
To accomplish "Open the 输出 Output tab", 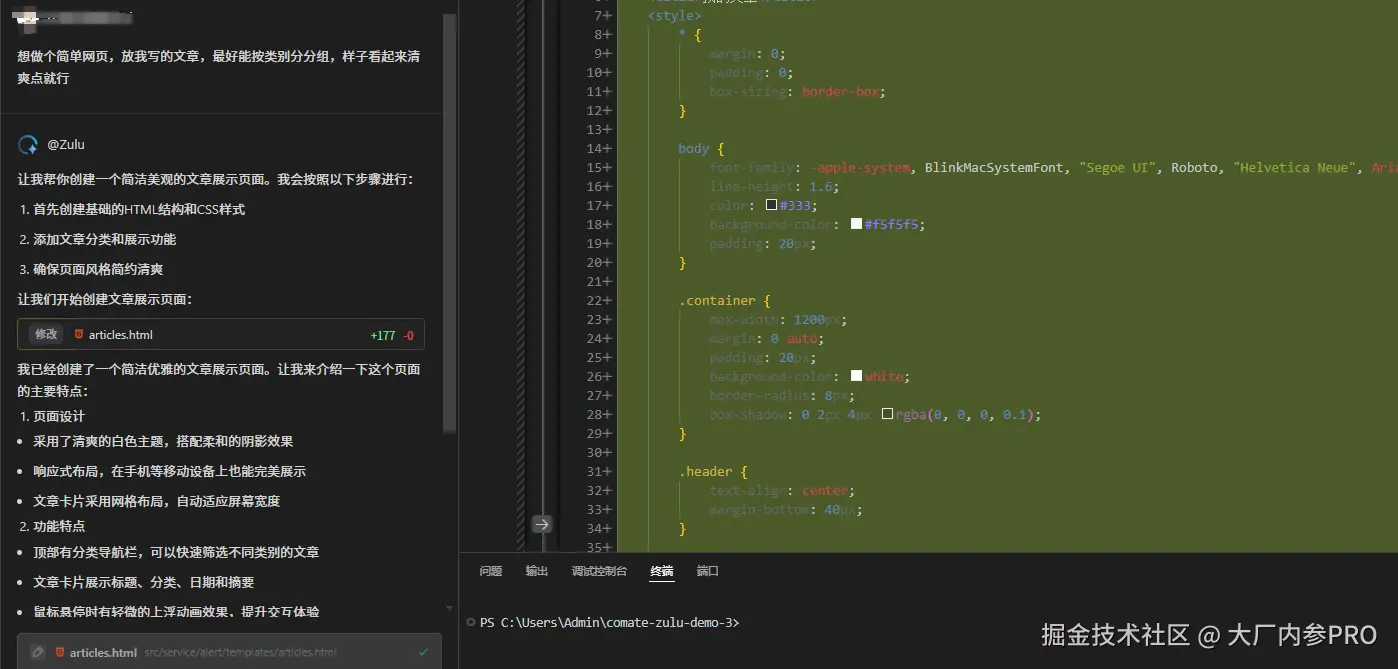I will pyautogui.click(x=536, y=570).
